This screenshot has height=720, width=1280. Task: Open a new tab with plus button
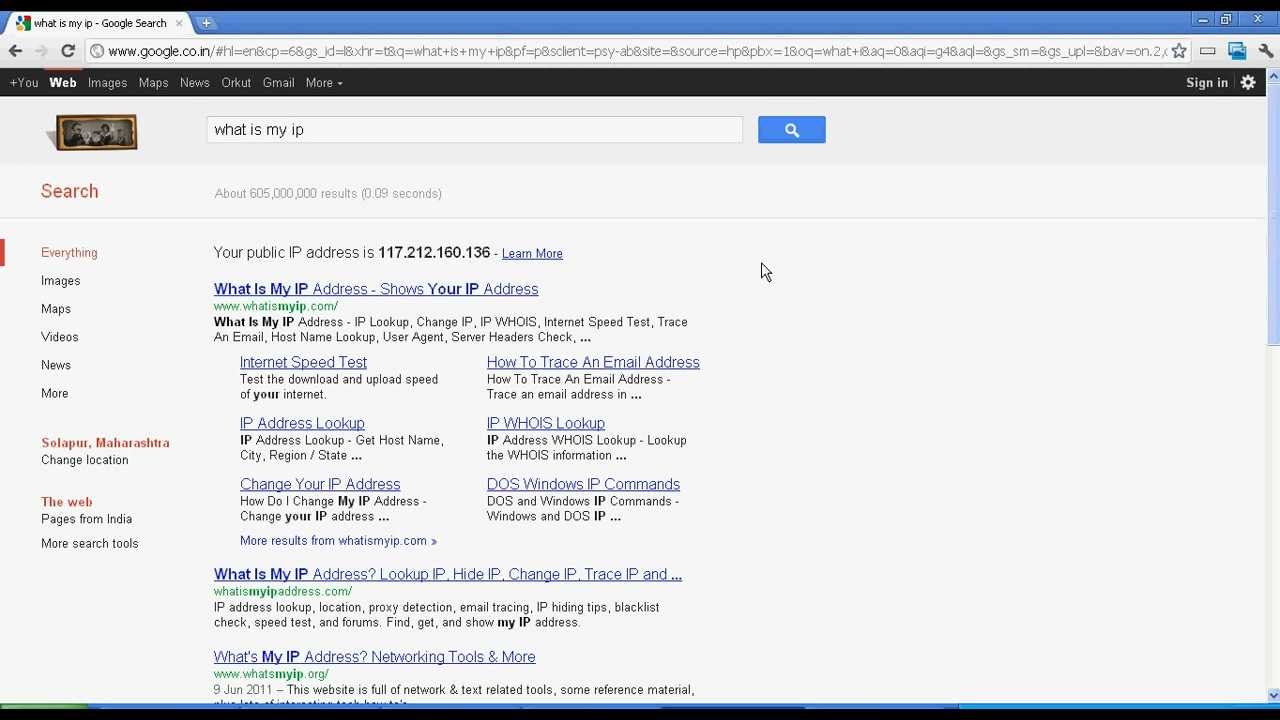pyautogui.click(x=206, y=23)
